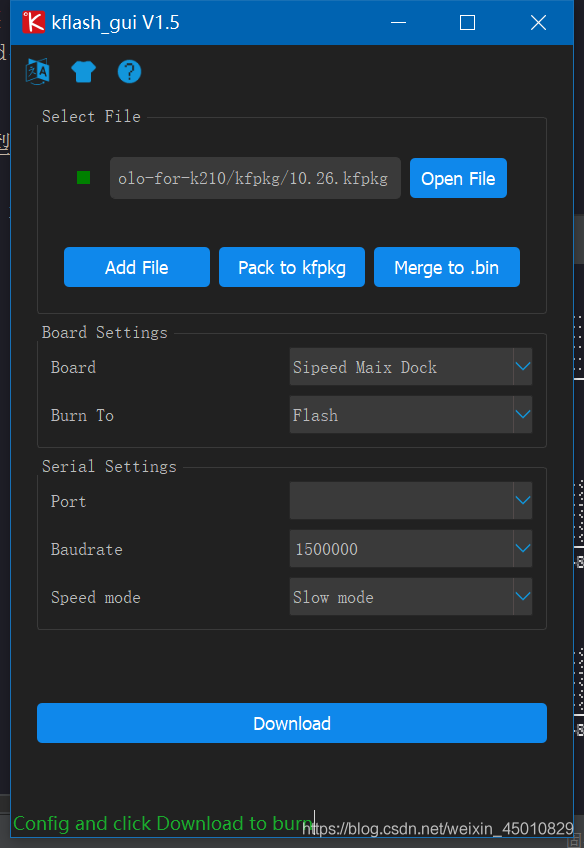The width and height of the screenshot is (584, 848).
Task: Click the 'Speed mode' label text
Action: click(96, 597)
